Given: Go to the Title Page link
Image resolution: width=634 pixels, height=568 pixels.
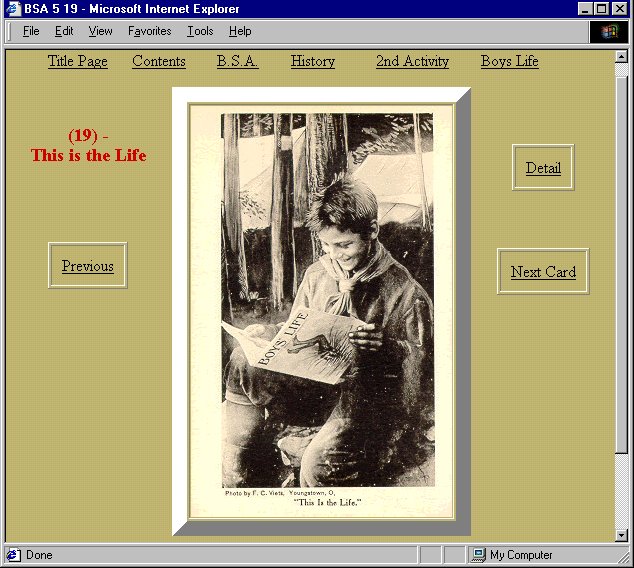Looking at the screenshot, I should click(x=78, y=61).
